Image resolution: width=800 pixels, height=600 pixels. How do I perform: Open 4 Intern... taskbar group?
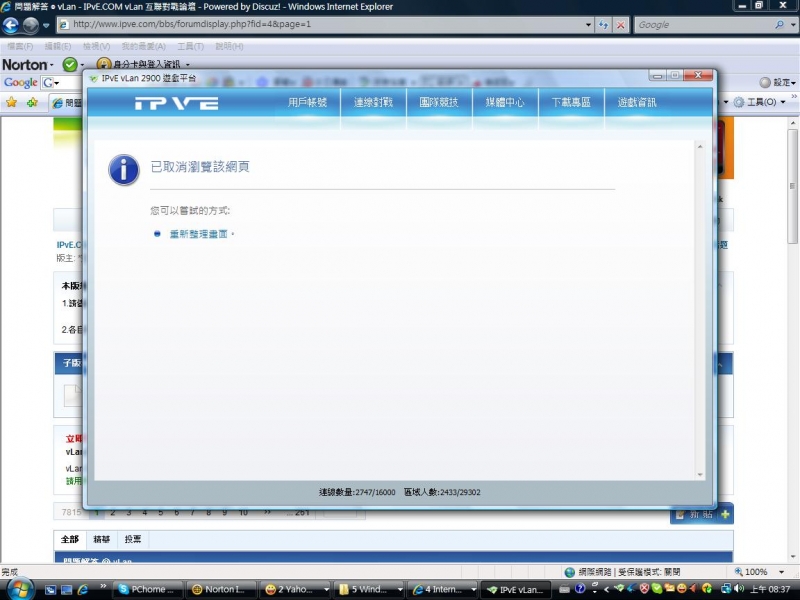coord(443,589)
